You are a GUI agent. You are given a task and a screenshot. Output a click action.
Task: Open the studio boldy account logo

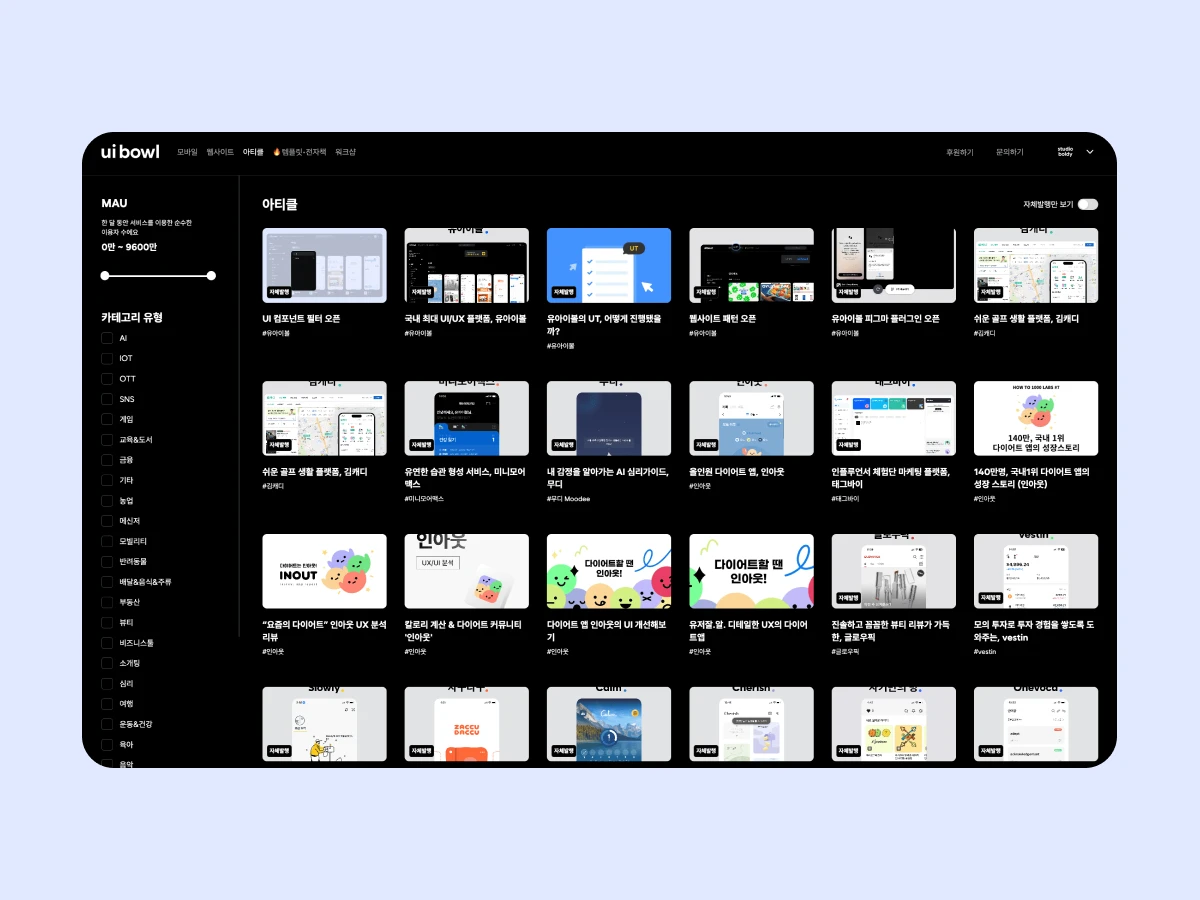tap(1065, 152)
